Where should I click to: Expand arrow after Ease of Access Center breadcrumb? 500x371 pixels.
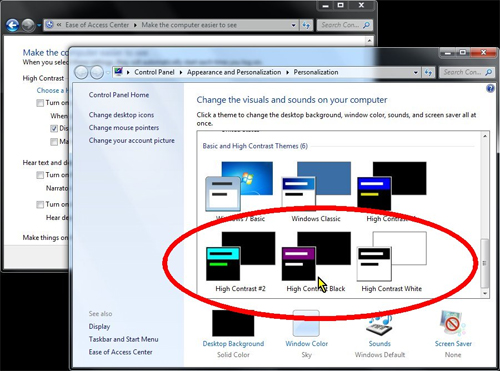[x=135, y=25]
